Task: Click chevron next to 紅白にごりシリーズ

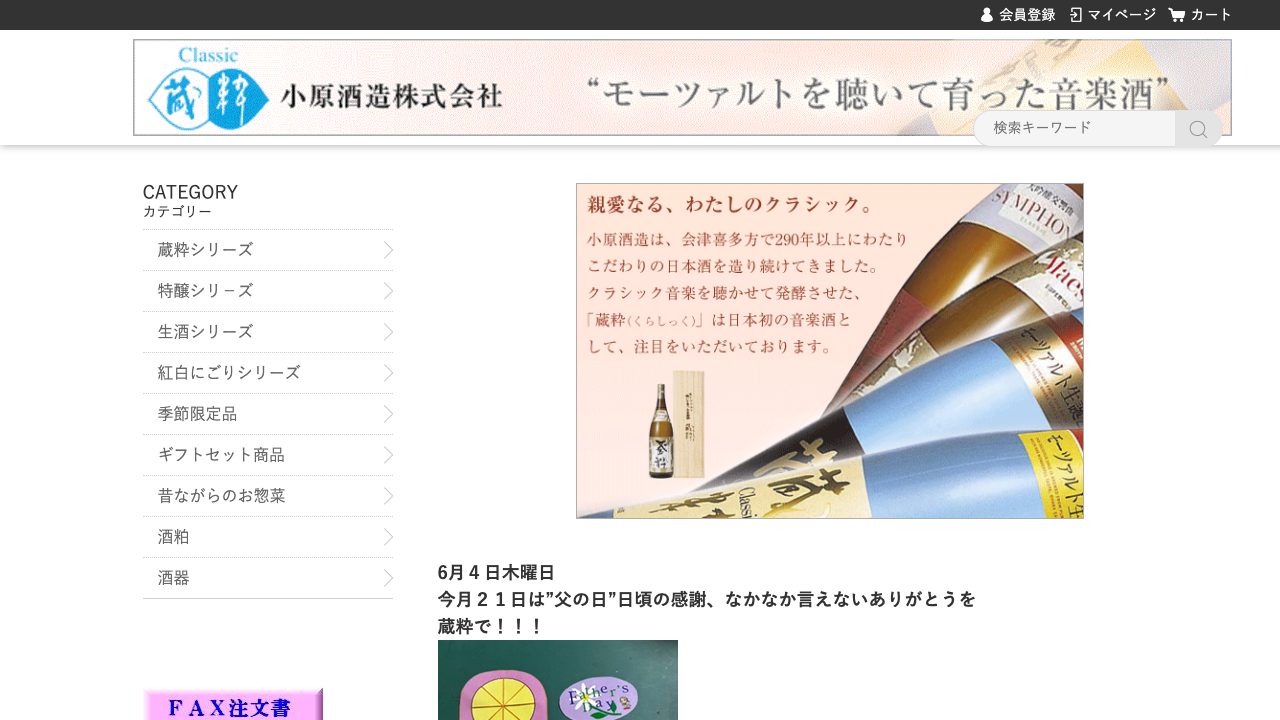Action: point(388,373)
